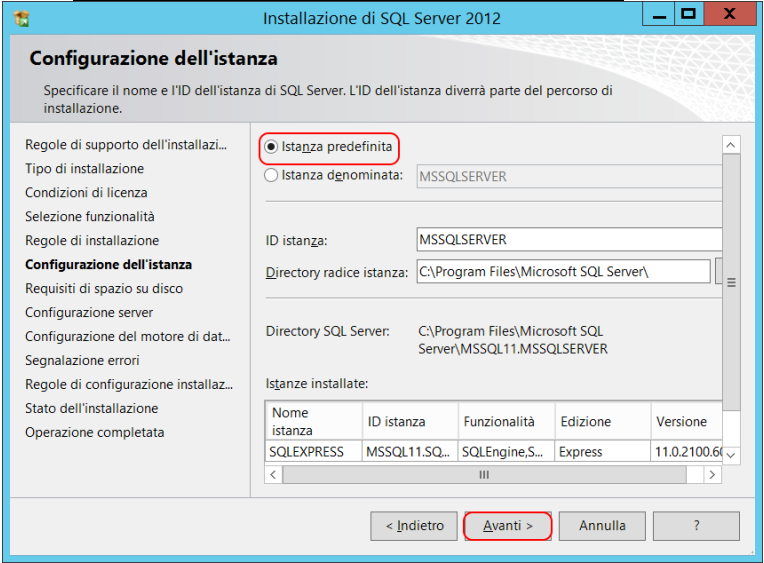Click the Stato dell'installazione step
Screen dimensions: 764x563
(92, 408)
